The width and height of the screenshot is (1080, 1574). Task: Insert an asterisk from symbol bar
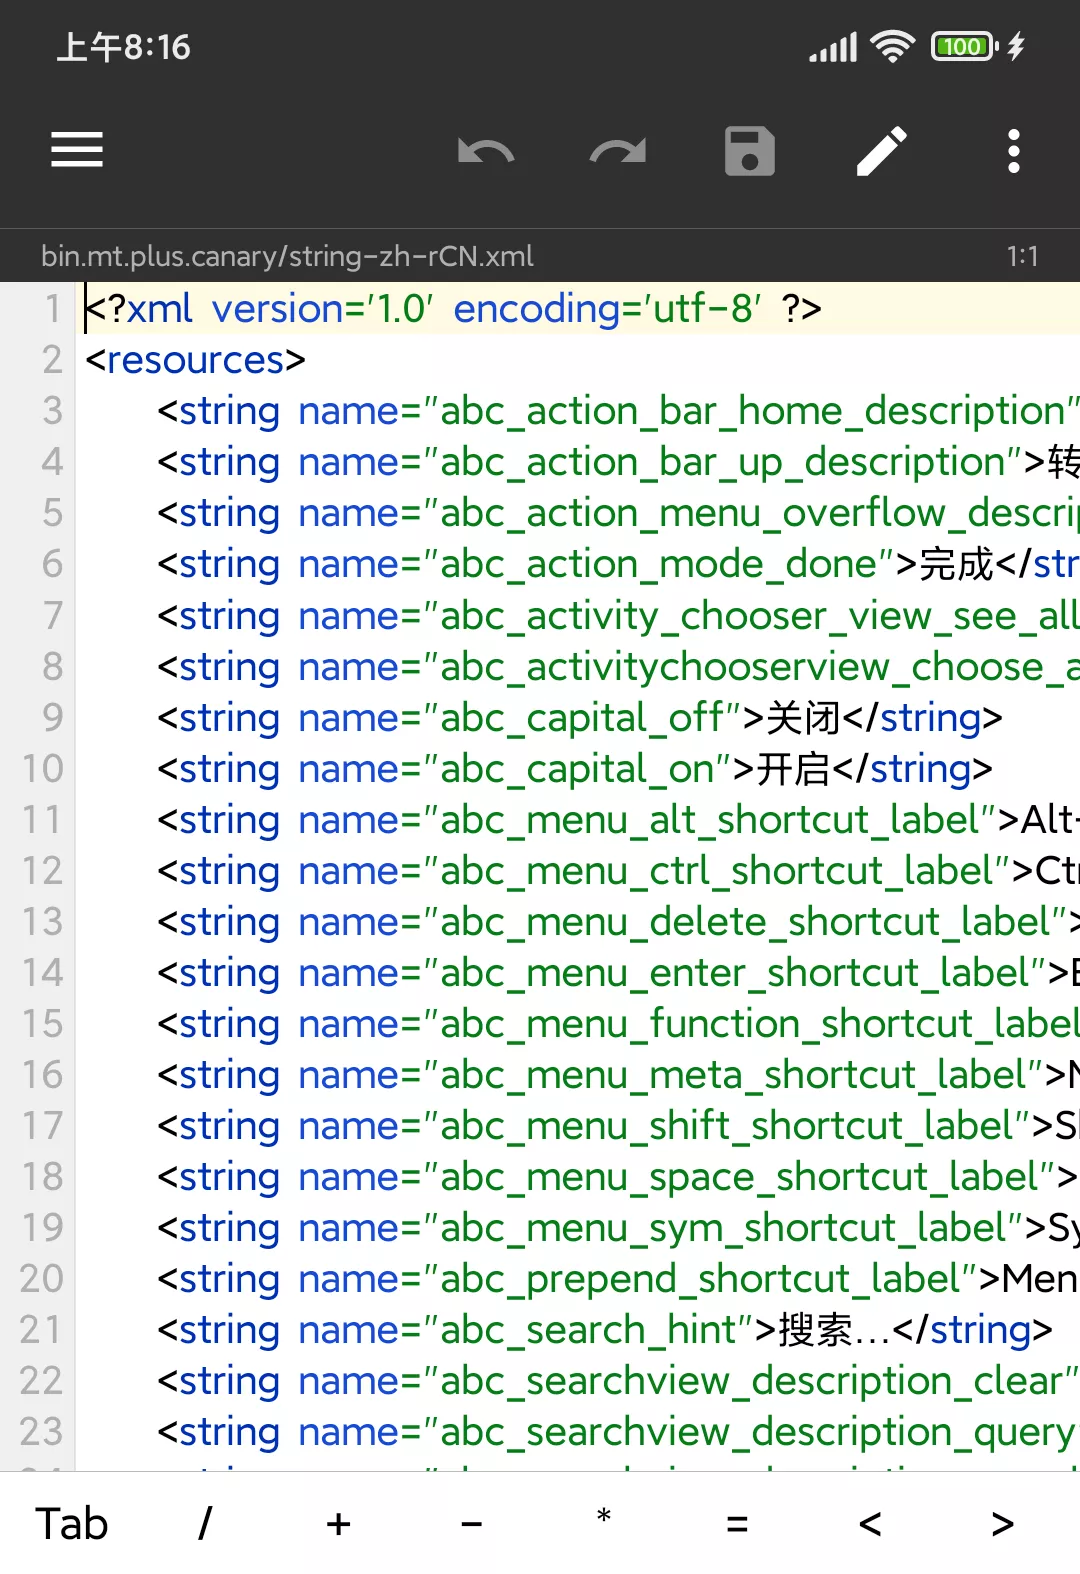click(603, 1520)
